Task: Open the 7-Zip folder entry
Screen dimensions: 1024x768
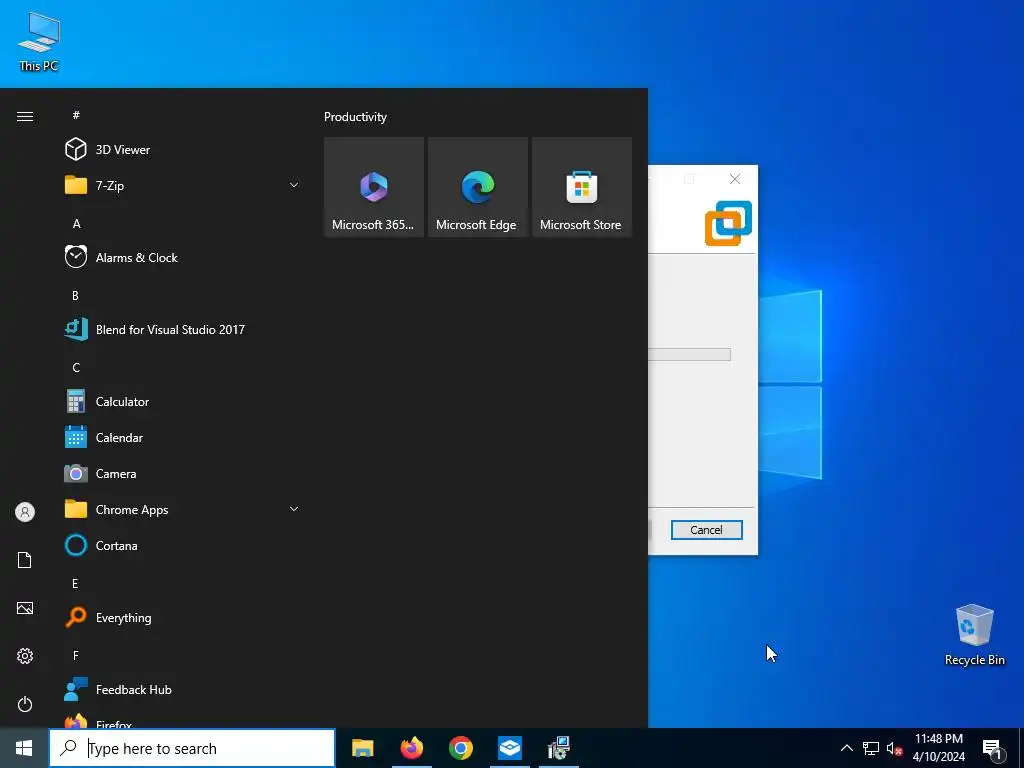Action: tap(183, 185)
